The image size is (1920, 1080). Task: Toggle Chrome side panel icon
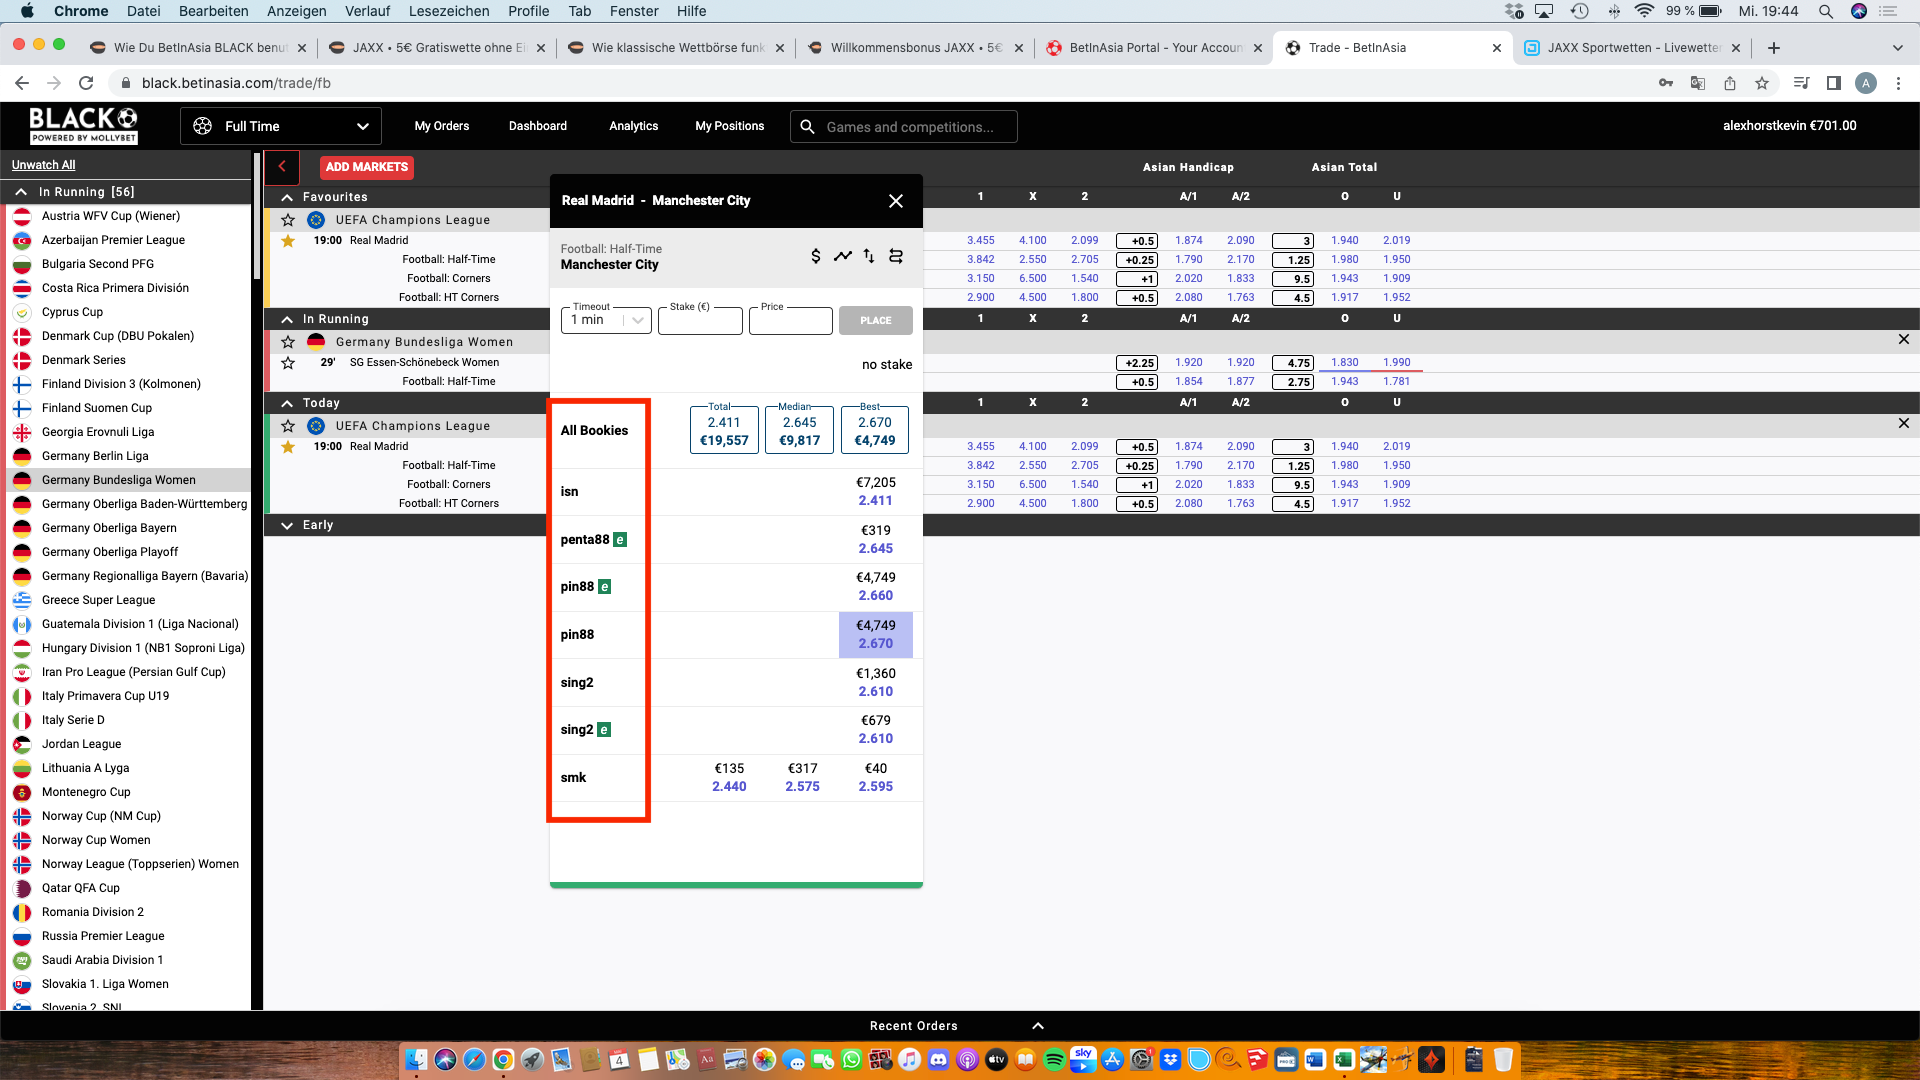(x=1834, y=83)
